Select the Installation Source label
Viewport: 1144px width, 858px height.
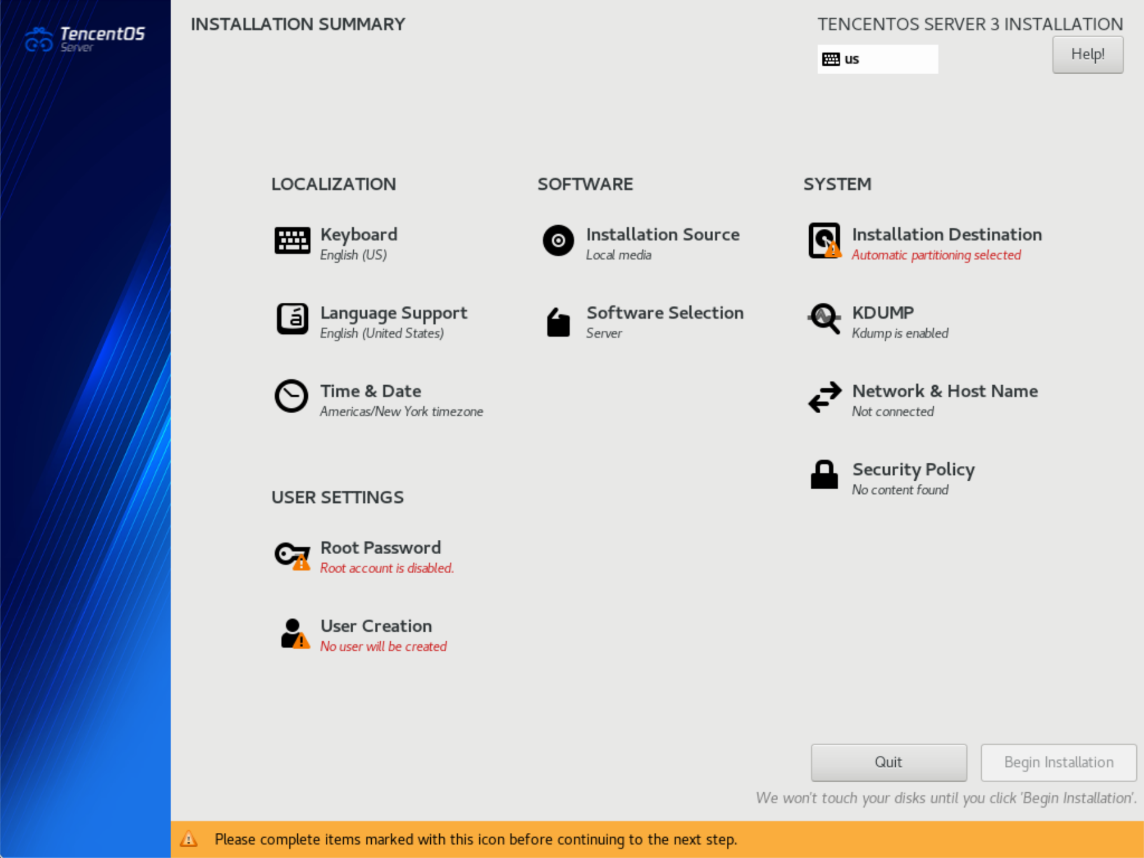662,234
